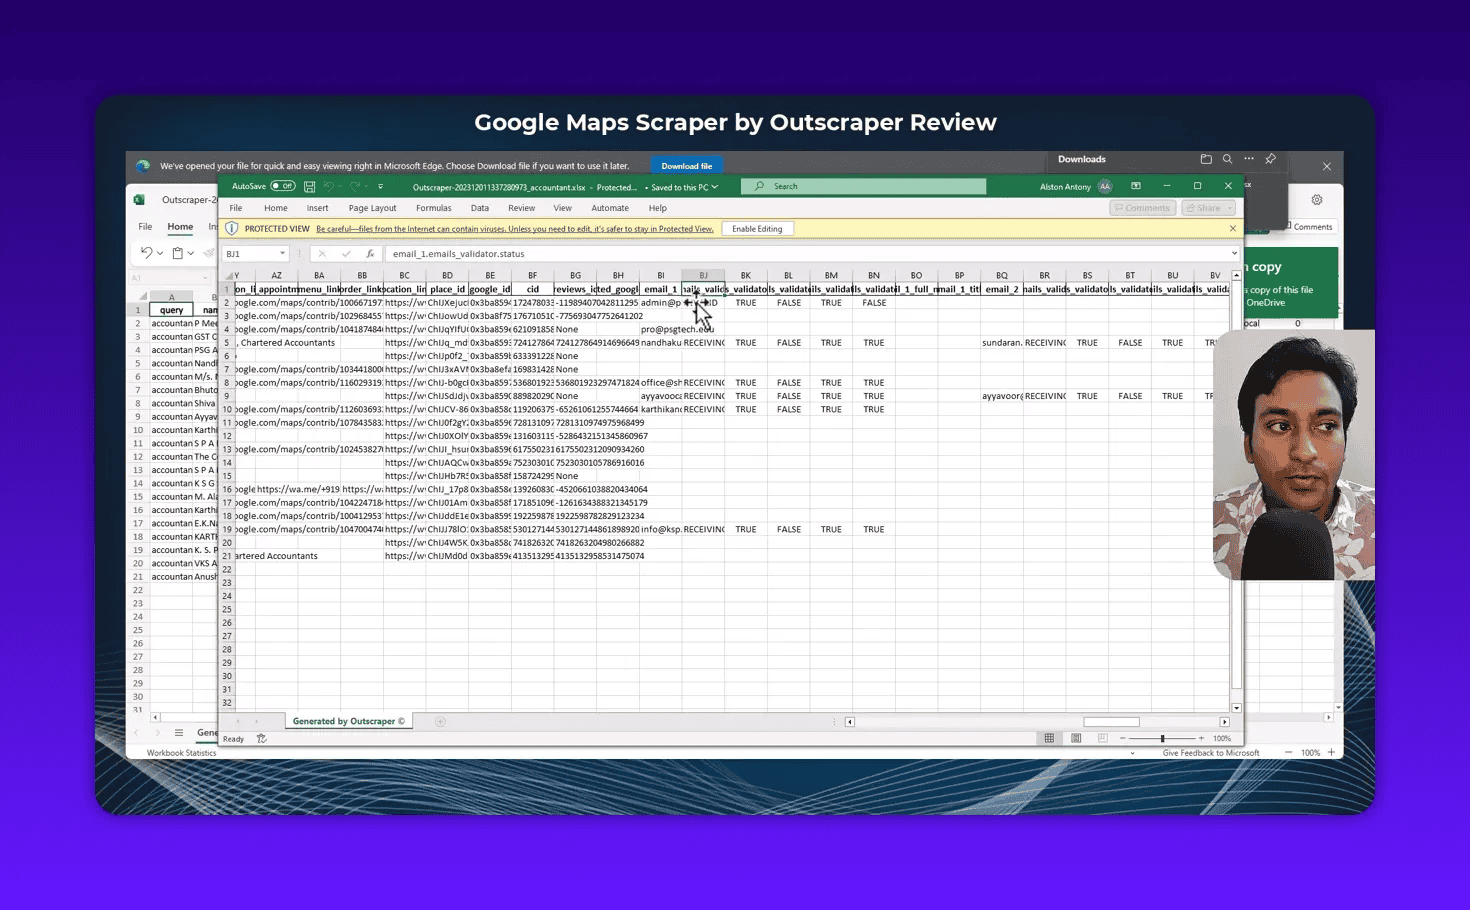Screen dimensions: 1470x910
Task: Open the Name Box dropdown
Action: click(x=282, y=253)
